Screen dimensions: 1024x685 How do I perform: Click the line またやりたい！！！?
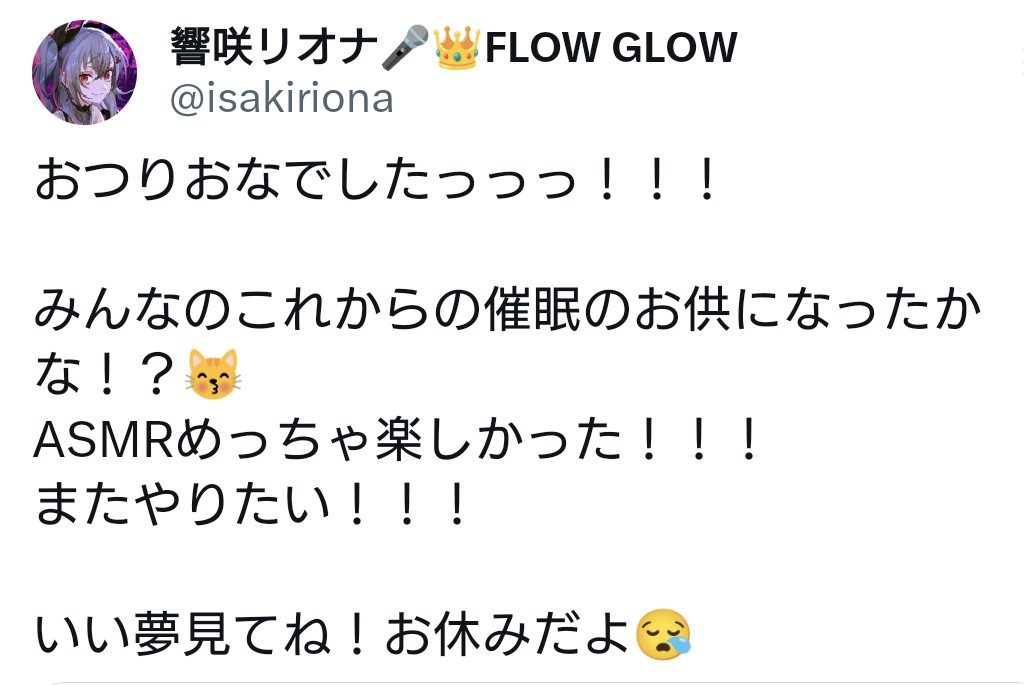[x=250, y=505]
